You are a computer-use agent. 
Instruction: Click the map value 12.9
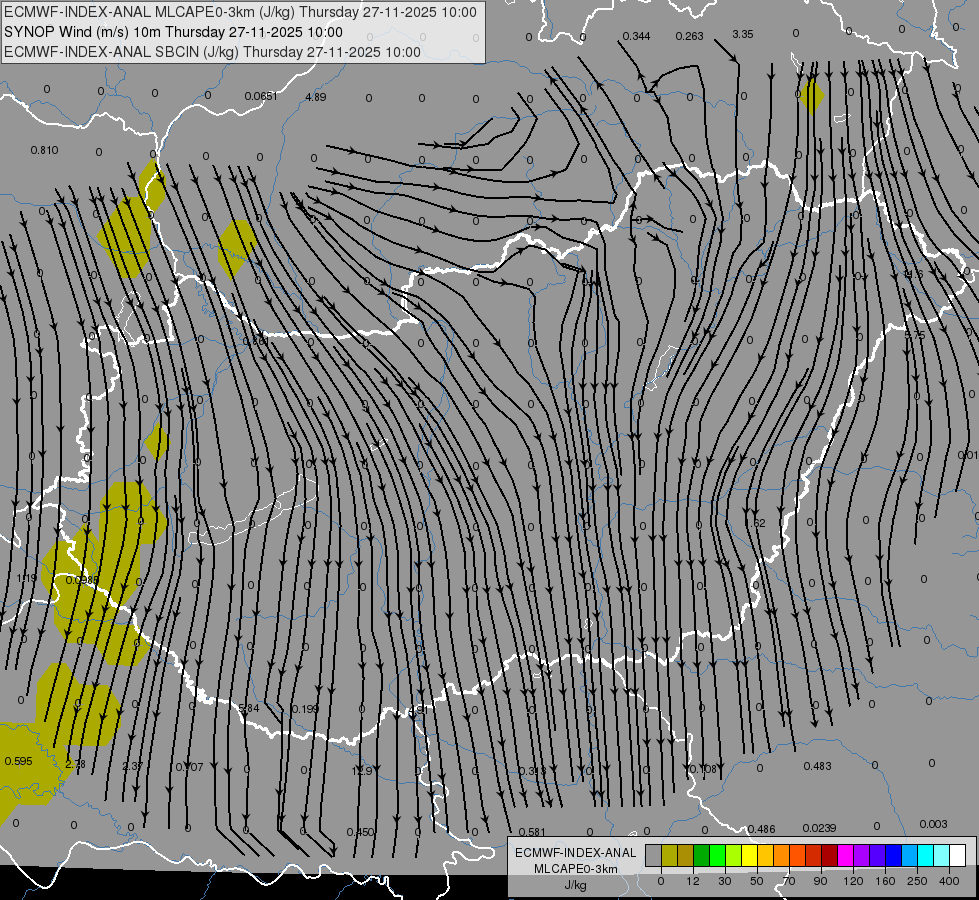pos(362,771)
